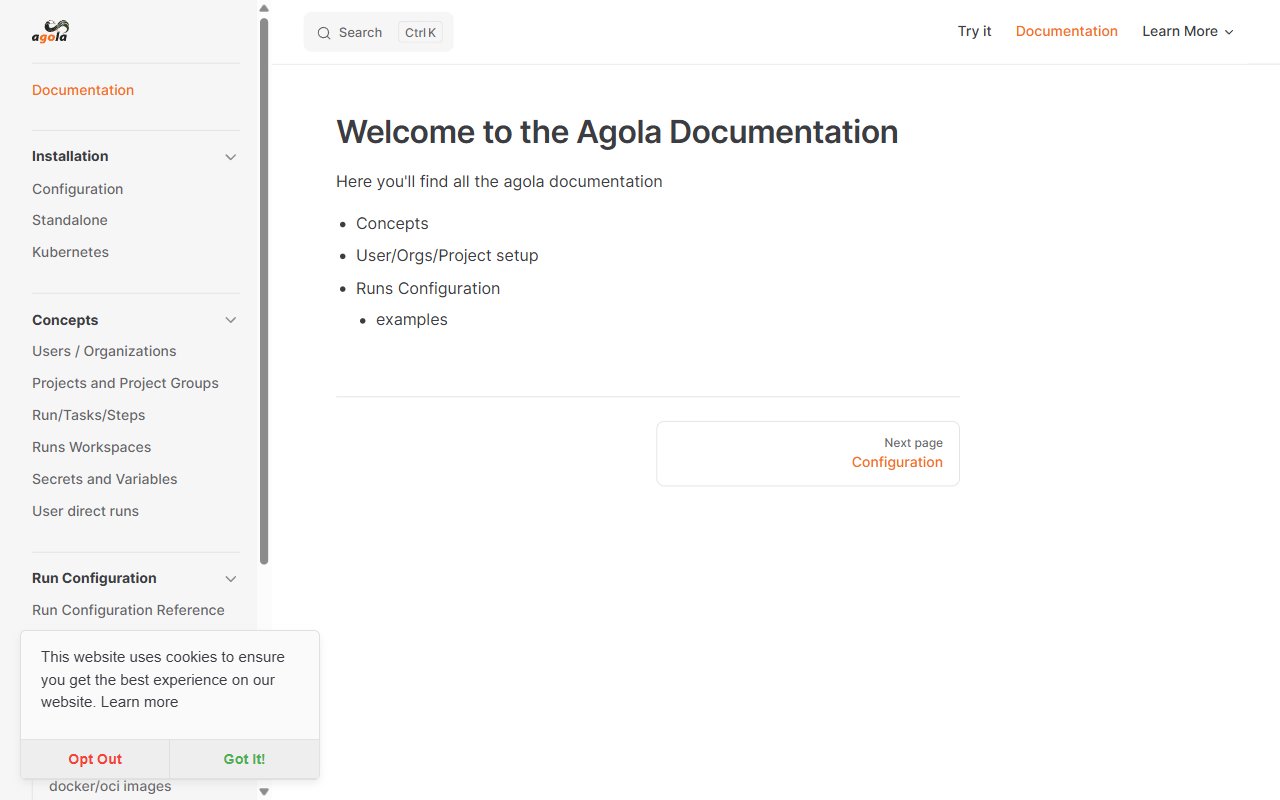Collapse the Installation section chevron
The width and height of the screenshot is (1280, 800).
pyautogui.click(x=231, y=157)
